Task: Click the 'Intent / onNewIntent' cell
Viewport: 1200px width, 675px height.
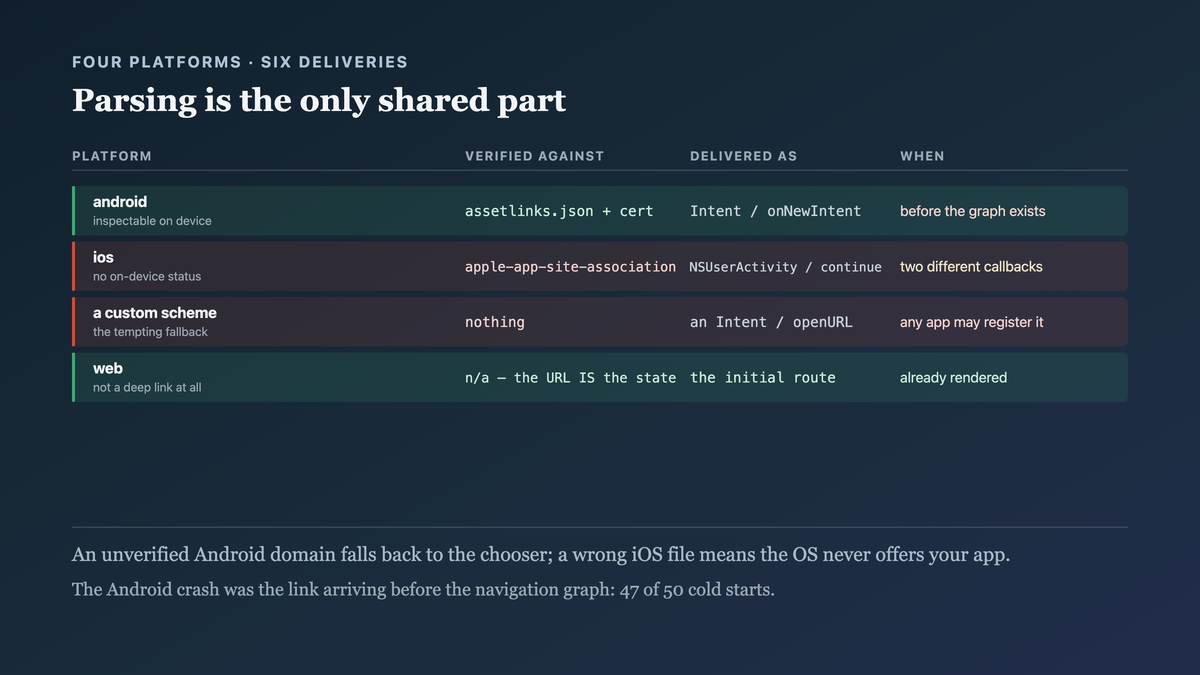Action: click(775, 211)
